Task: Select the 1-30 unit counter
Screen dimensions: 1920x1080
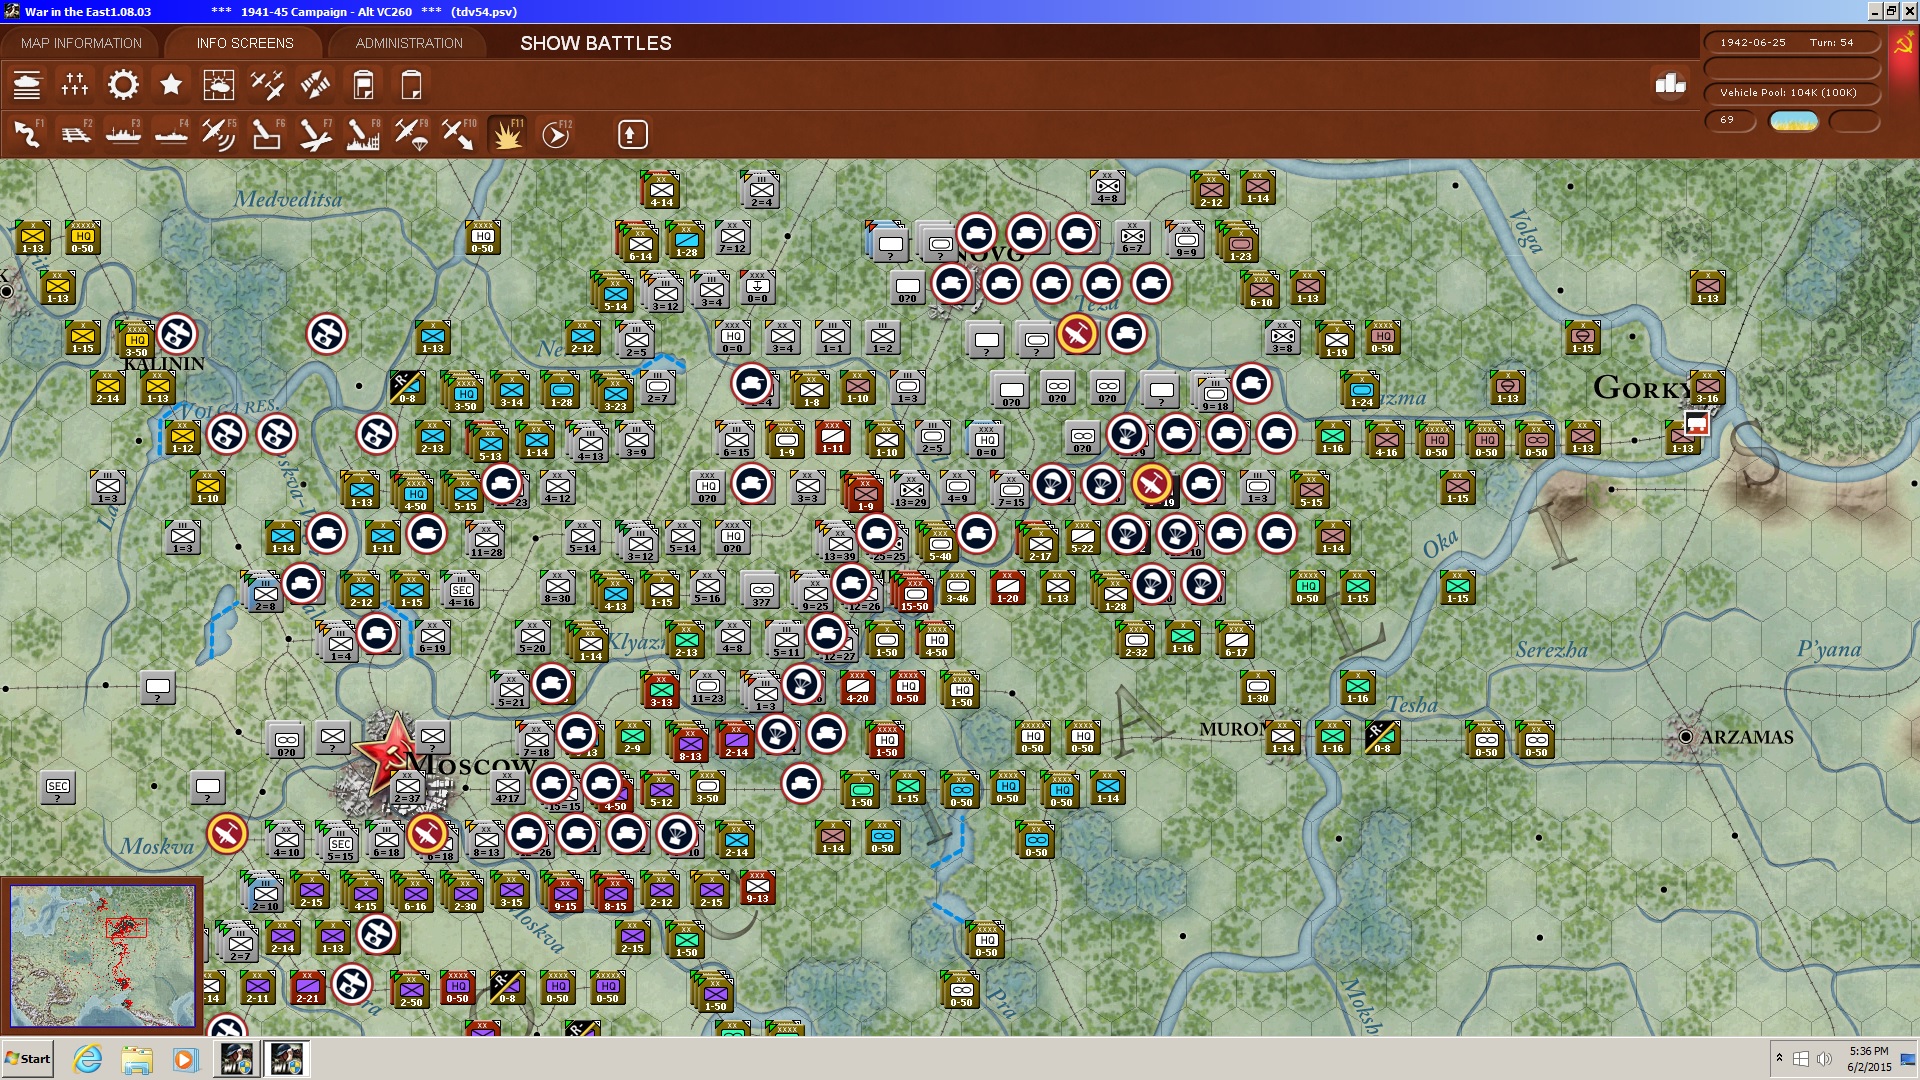Action: click(1258, 687)
